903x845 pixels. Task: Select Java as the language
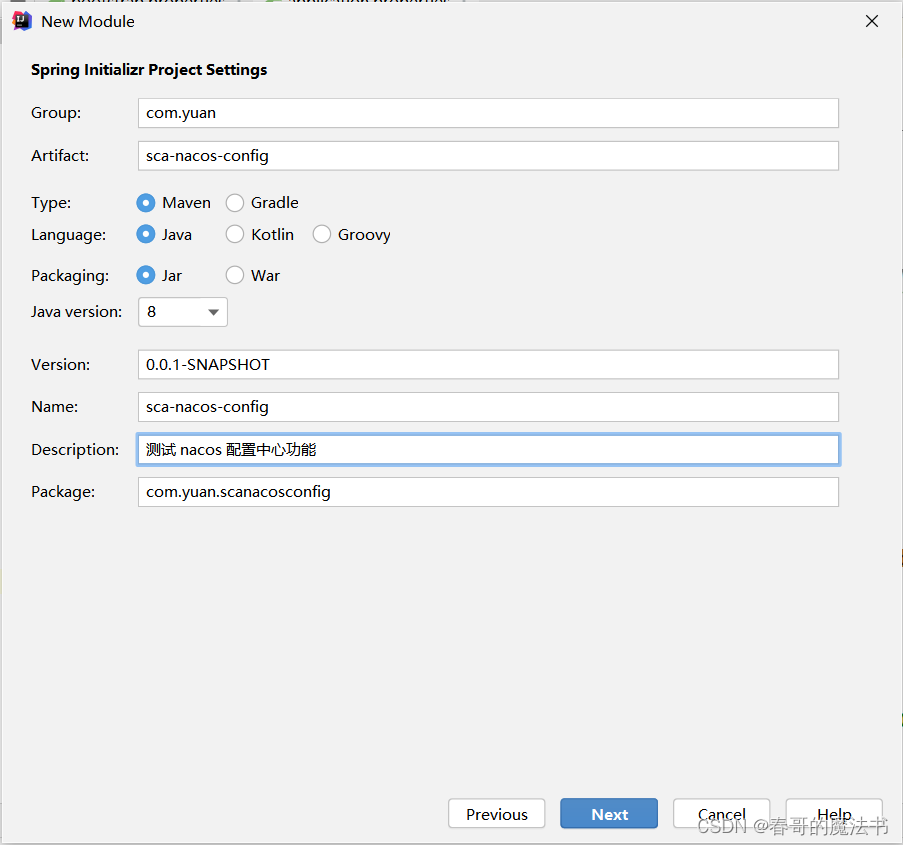(x=146, y=235)
